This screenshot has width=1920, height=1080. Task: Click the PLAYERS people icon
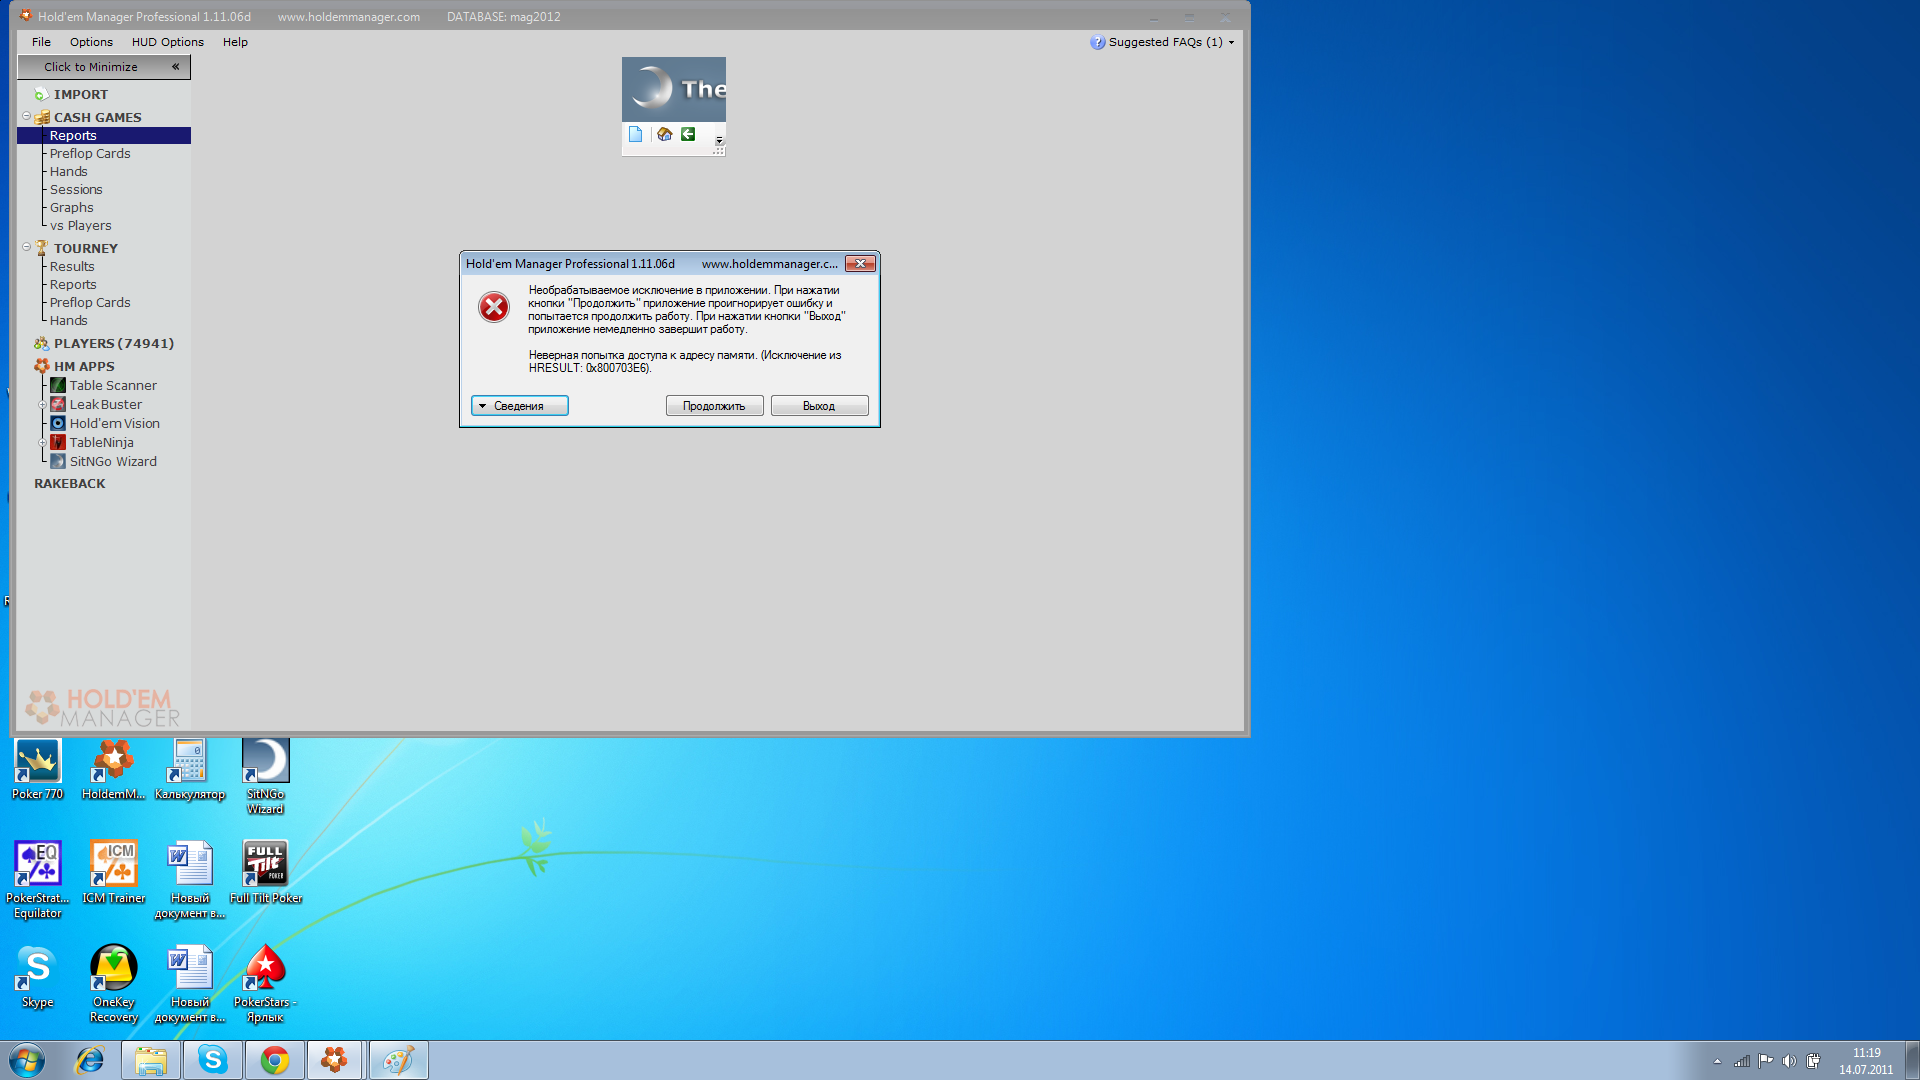point(41,343)
